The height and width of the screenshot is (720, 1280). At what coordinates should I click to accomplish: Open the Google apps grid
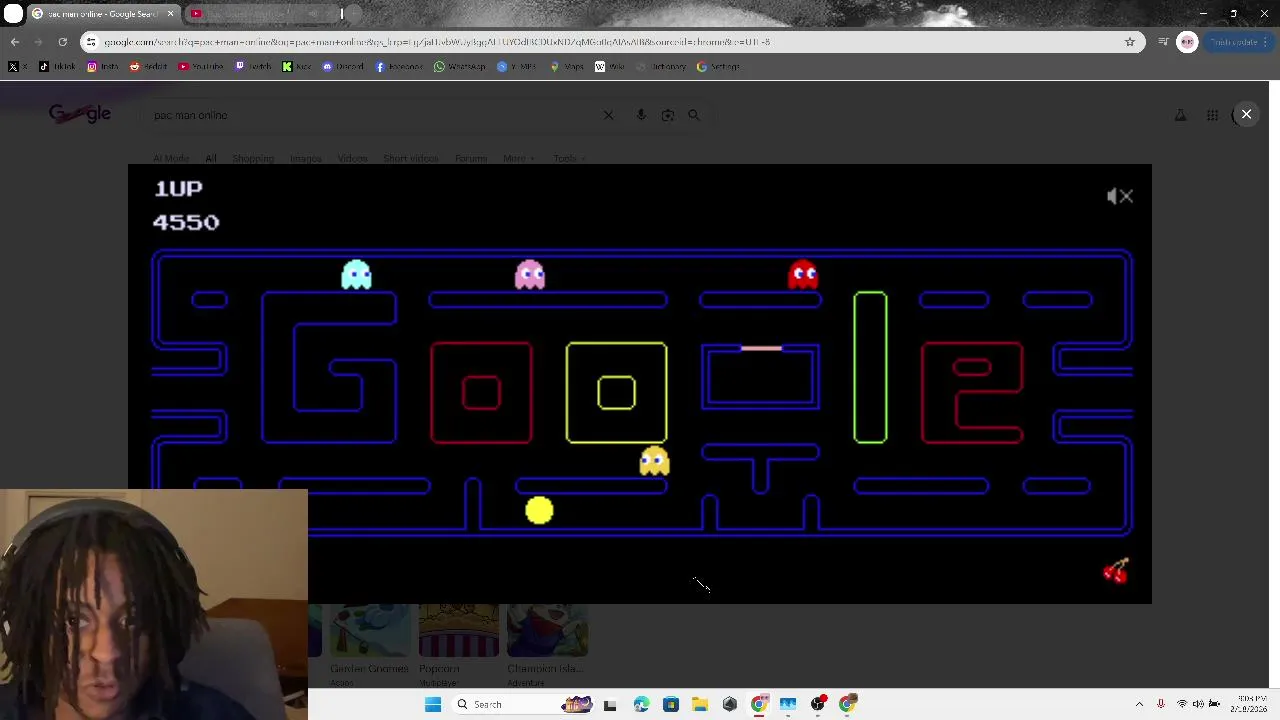[x=1212, y=115]
